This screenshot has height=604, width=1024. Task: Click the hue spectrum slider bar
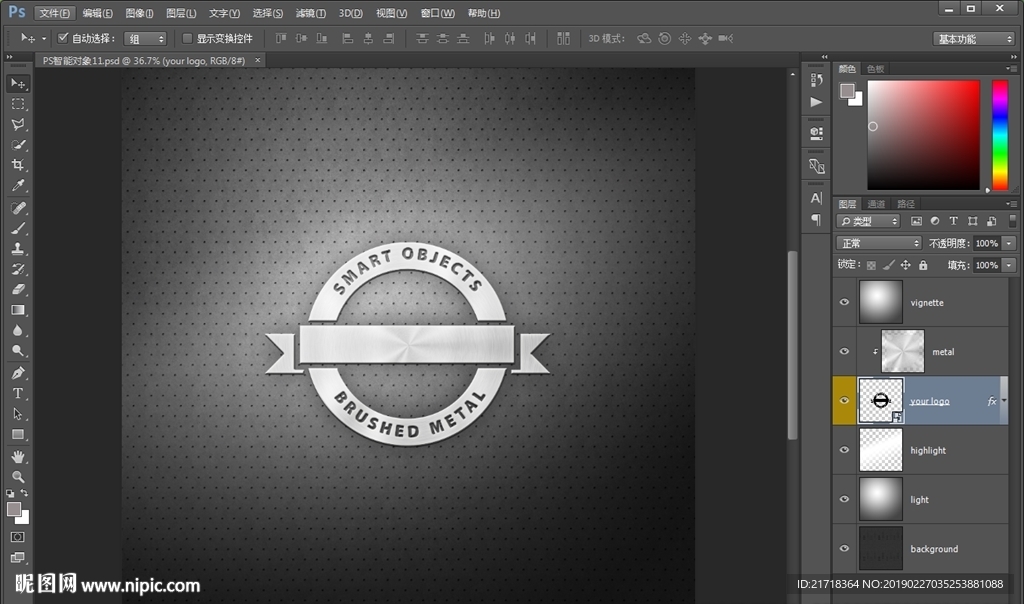[x=999, y=135]
